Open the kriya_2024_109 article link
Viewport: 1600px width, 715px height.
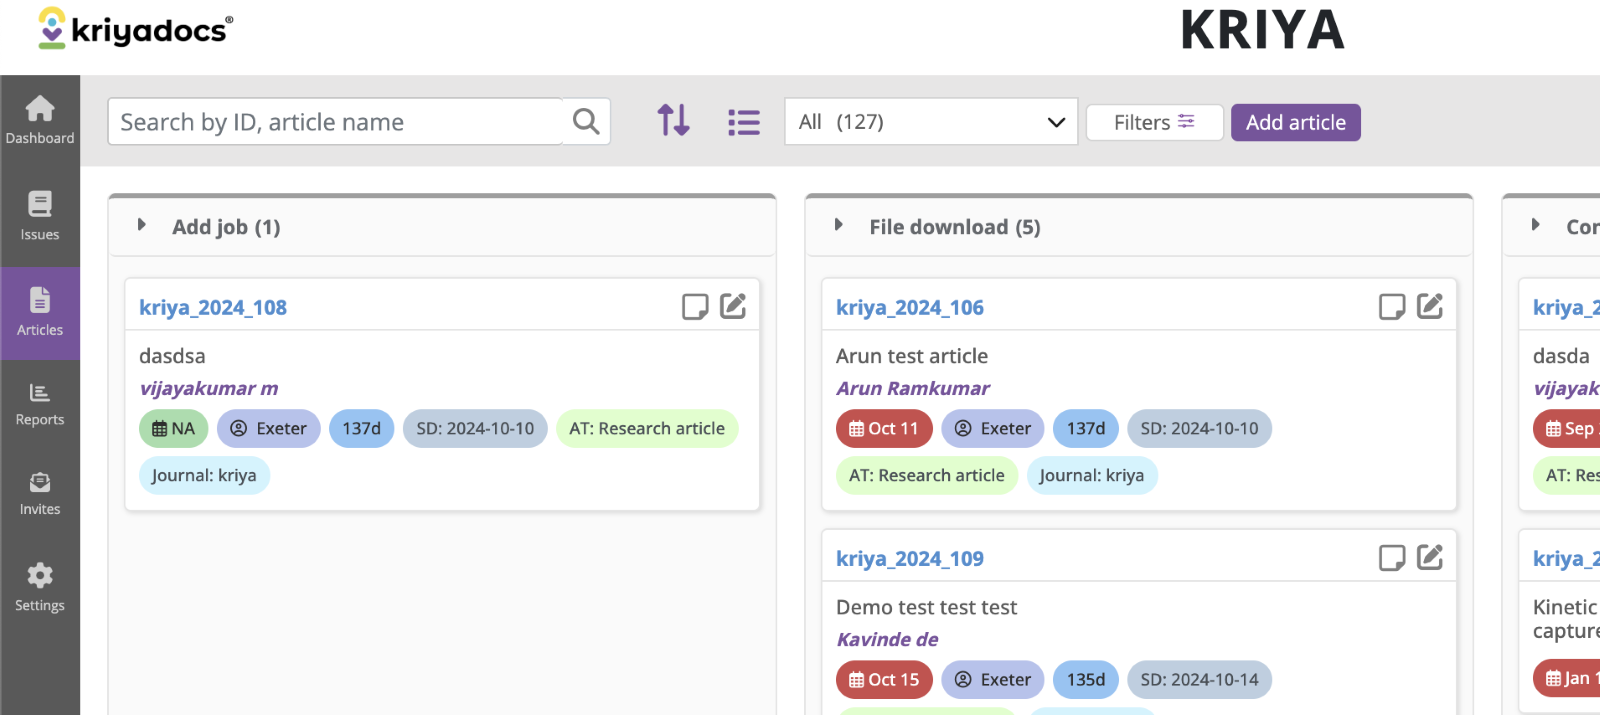909,559
